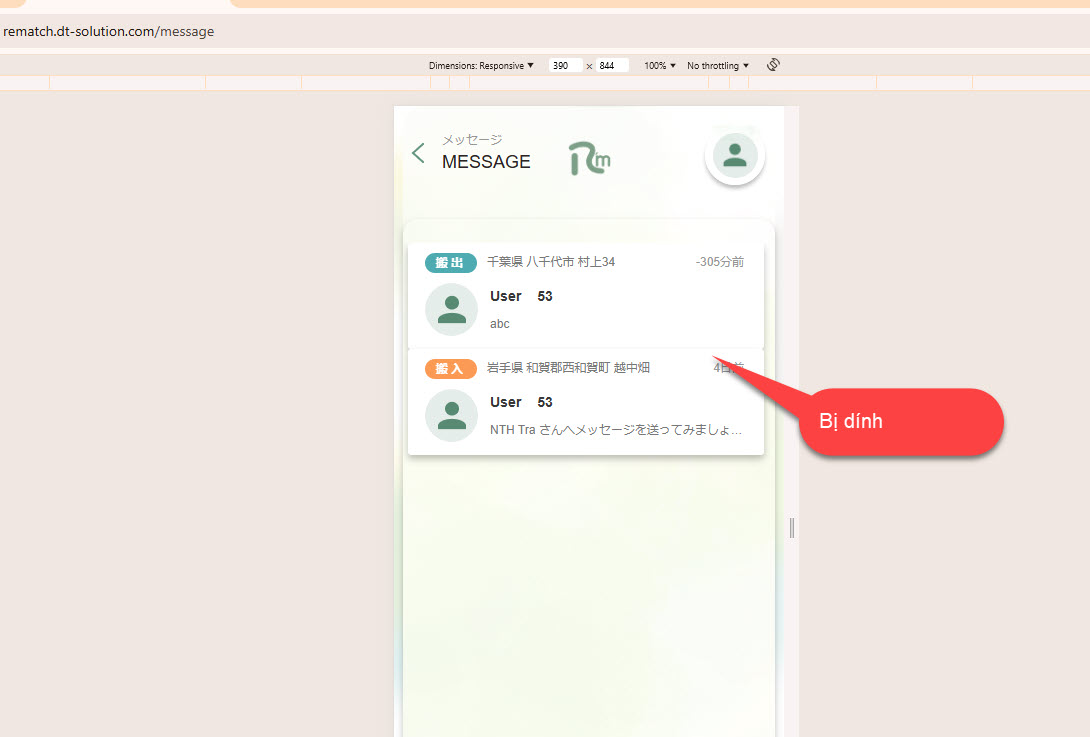Click the viewport height field 844
The width and height of the screenshot is (1090, 737).
point(612,66)
